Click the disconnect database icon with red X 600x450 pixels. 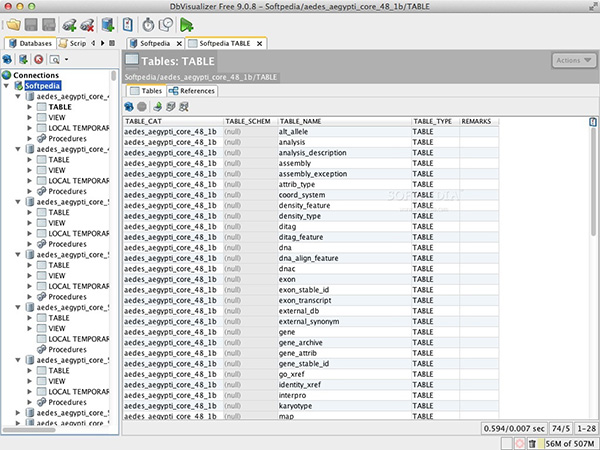pos(86,25)
